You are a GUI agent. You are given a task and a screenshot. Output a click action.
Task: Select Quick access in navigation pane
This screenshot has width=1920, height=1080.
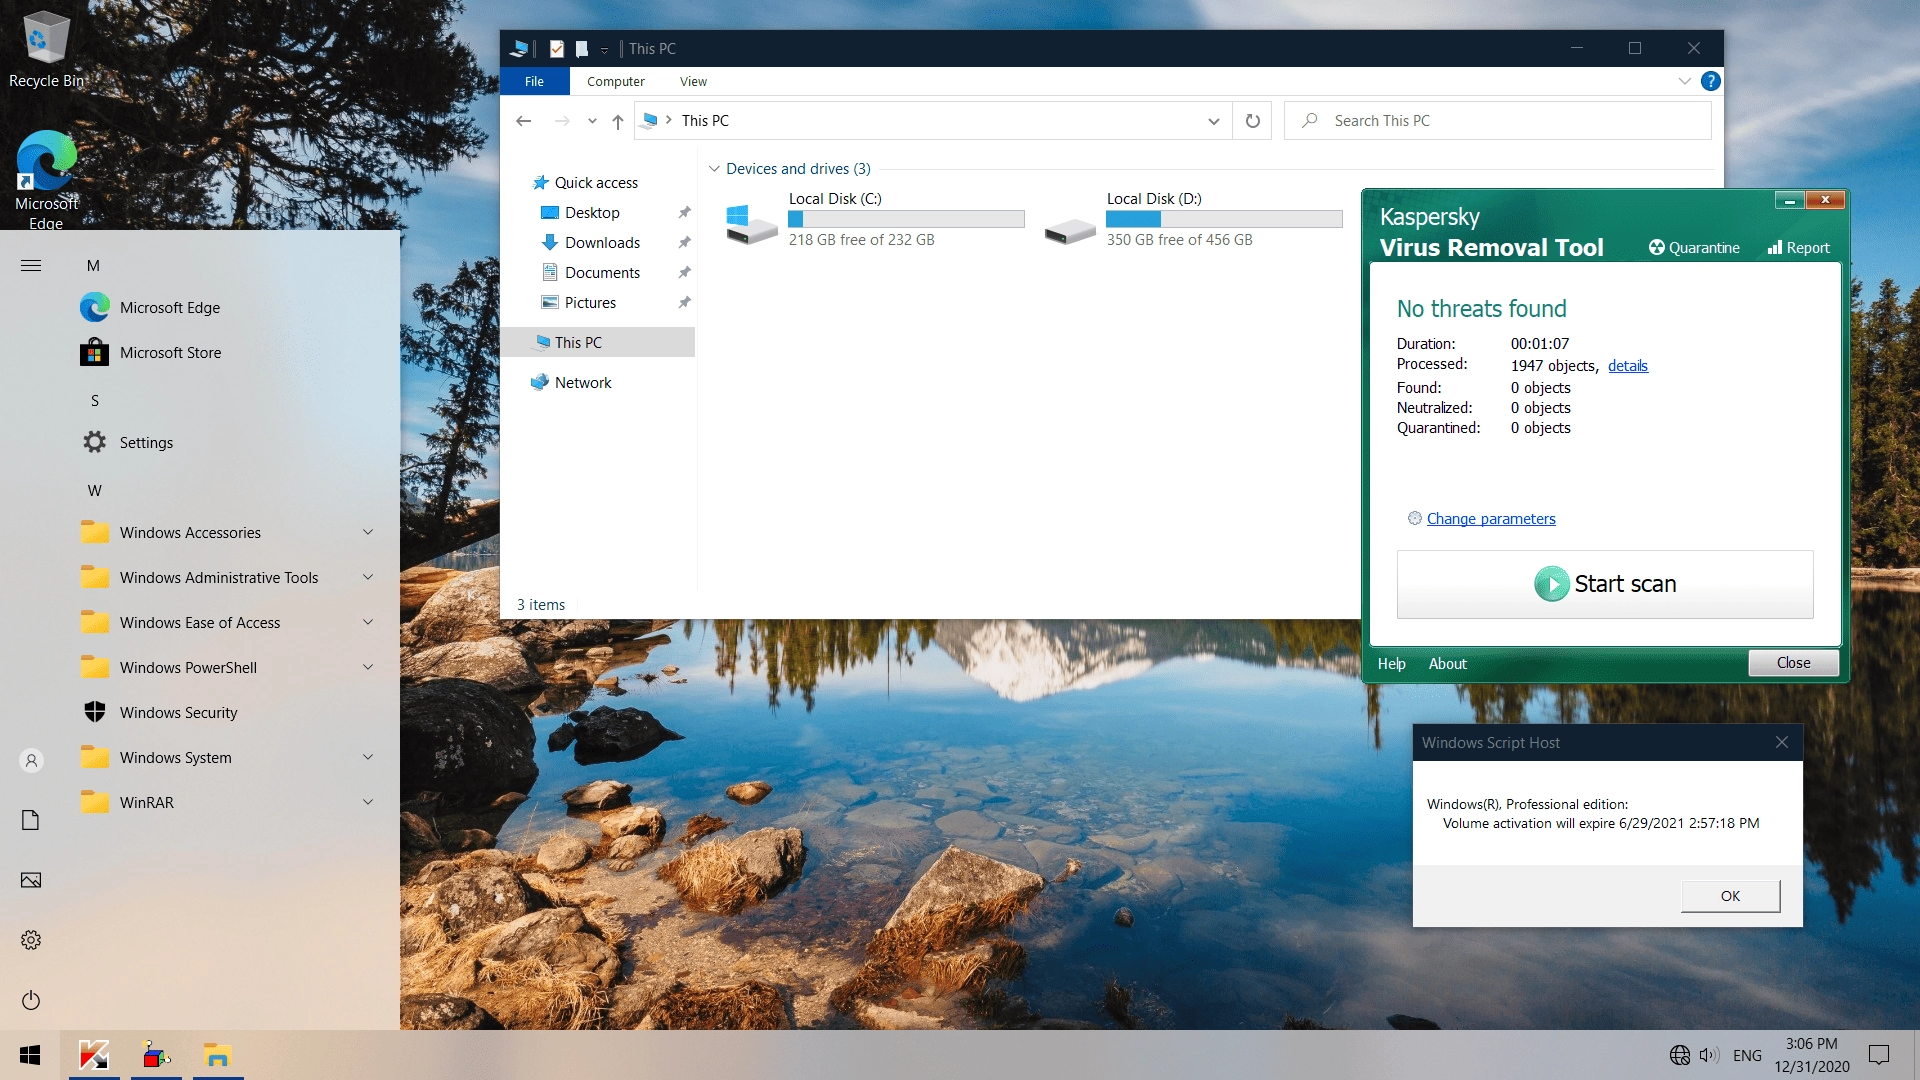[x=596, y=182]
